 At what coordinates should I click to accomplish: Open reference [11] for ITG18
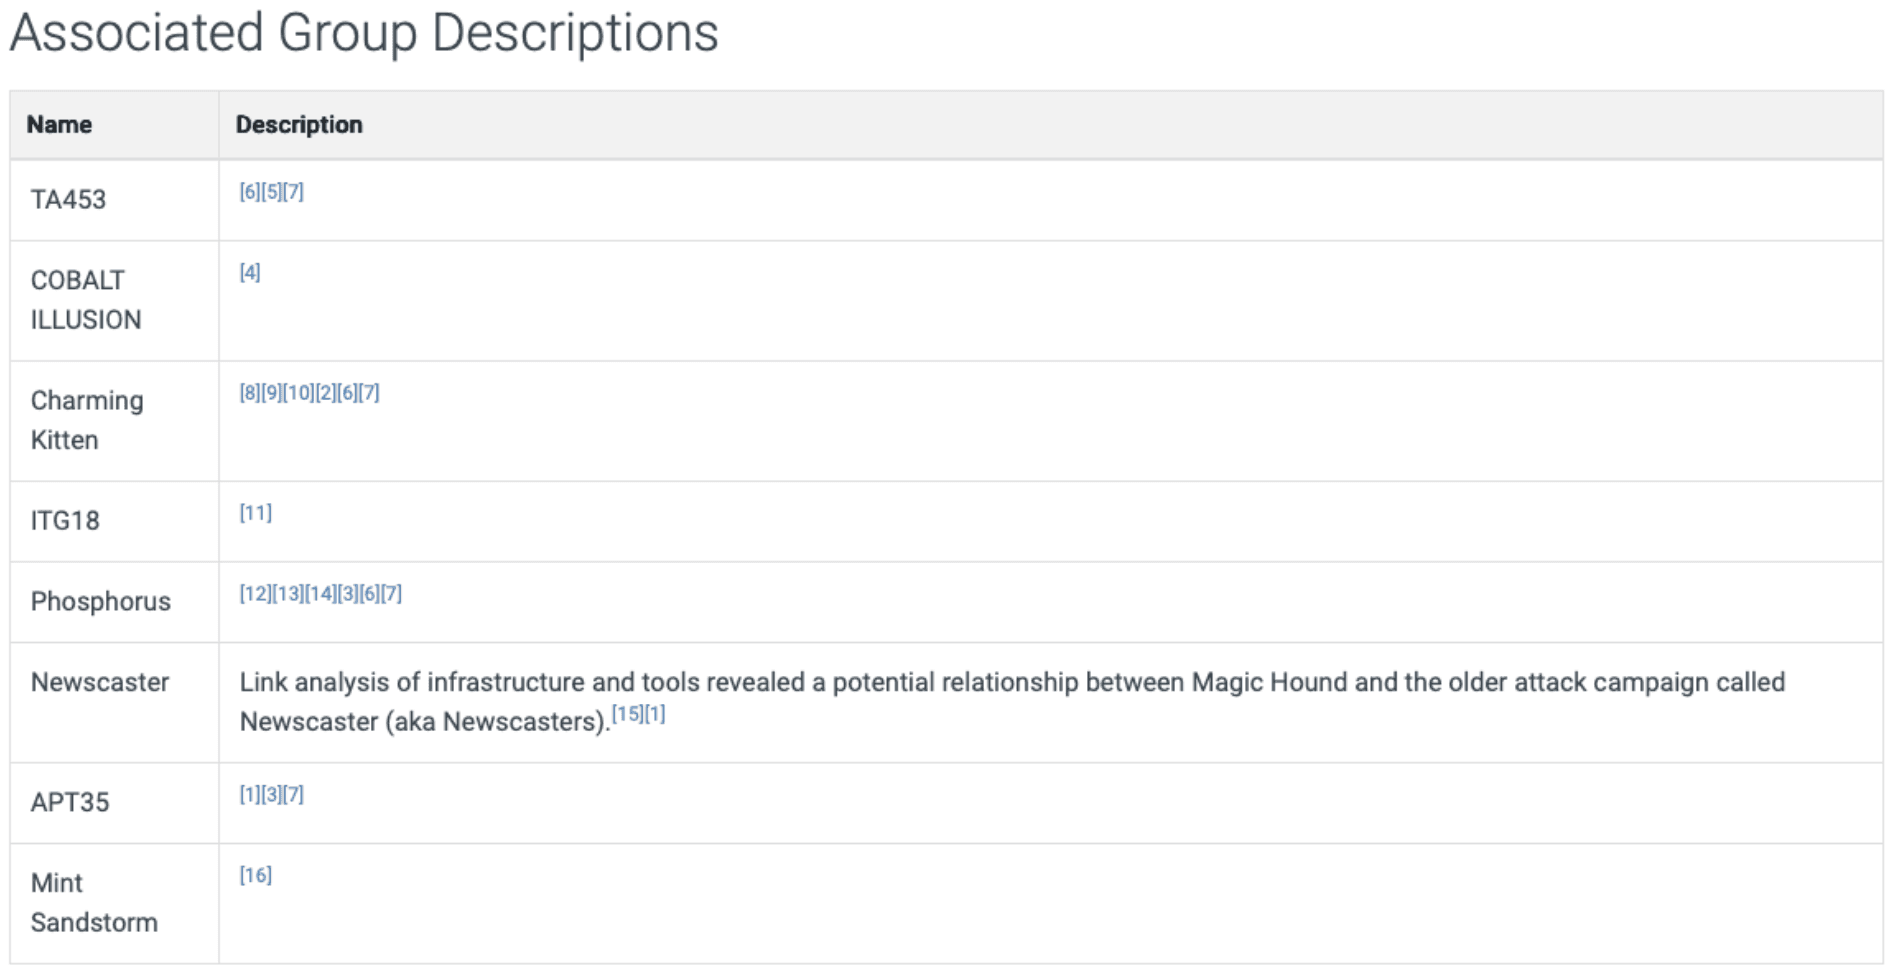click(x=255, y=513)
